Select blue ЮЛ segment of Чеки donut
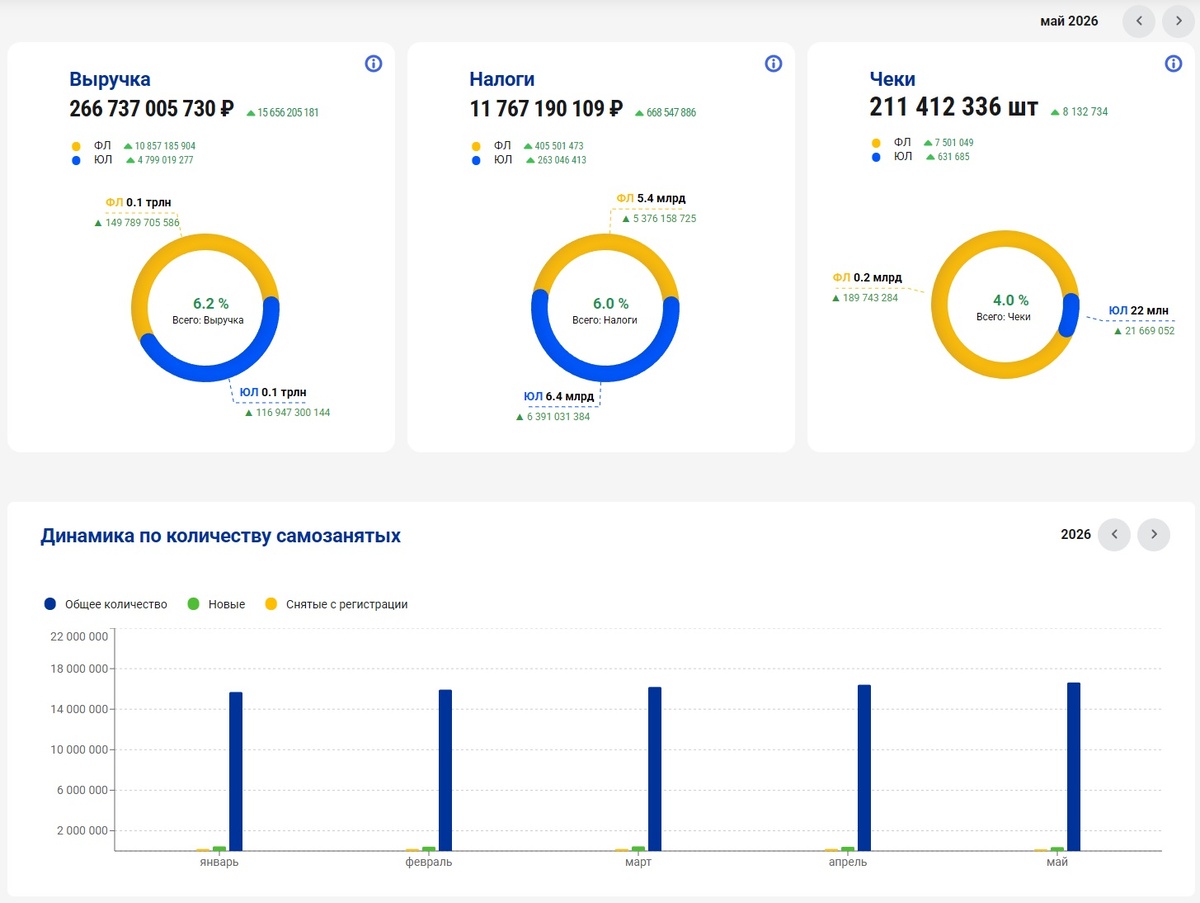Image resolution: width=1200 pixels, height=903 pixels. tap(1069, 314)
